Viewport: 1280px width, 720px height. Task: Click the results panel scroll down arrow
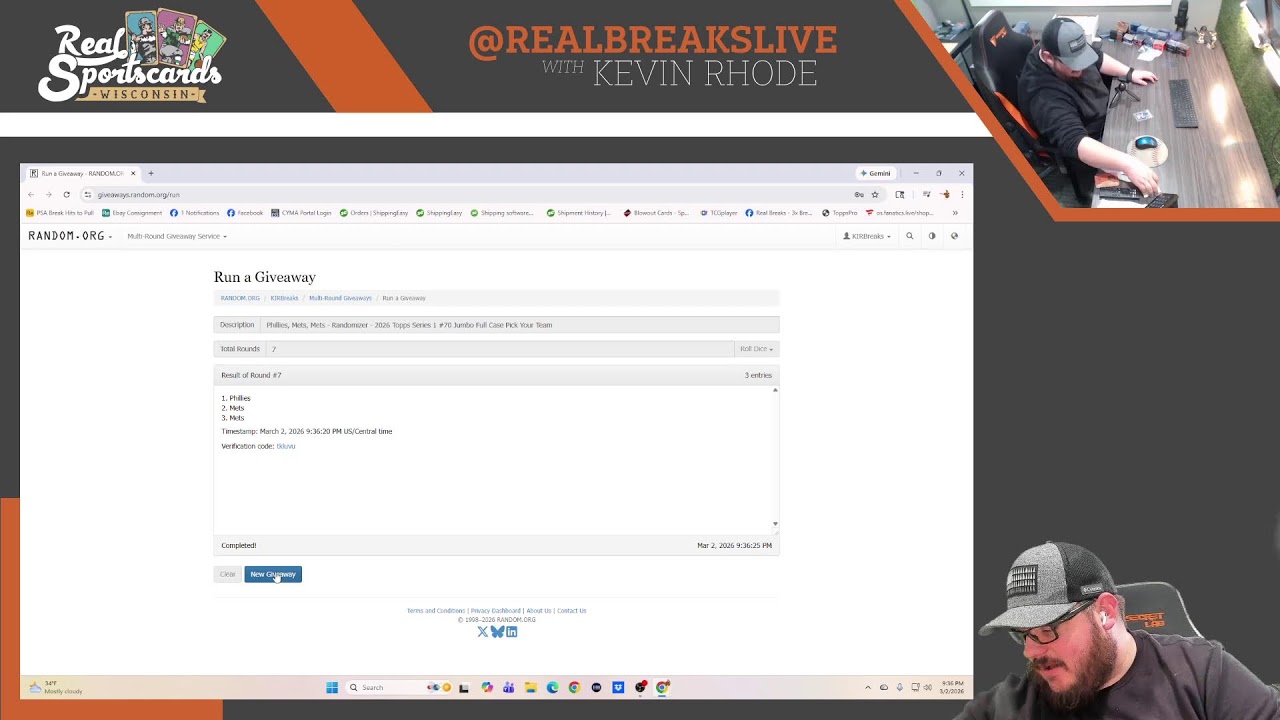[775, 524]
